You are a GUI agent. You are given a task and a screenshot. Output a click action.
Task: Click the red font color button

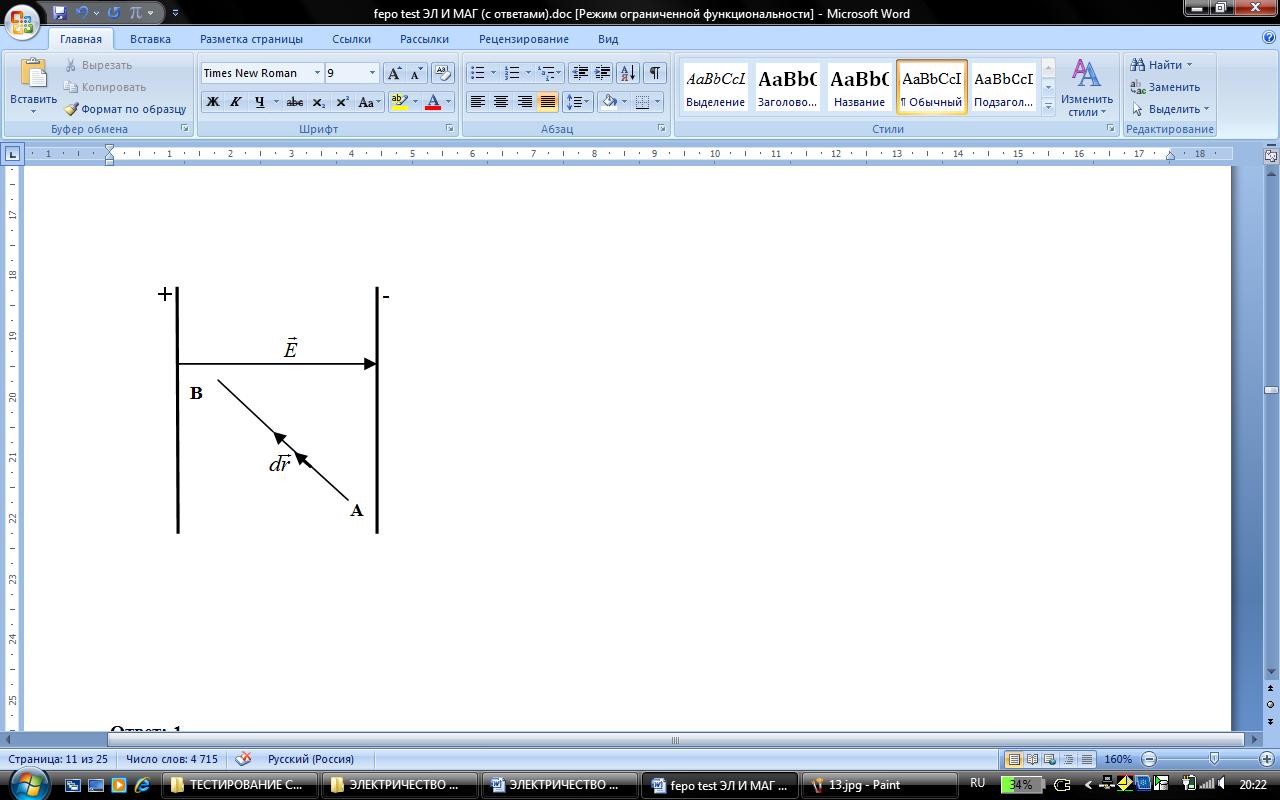pos(433,102)
